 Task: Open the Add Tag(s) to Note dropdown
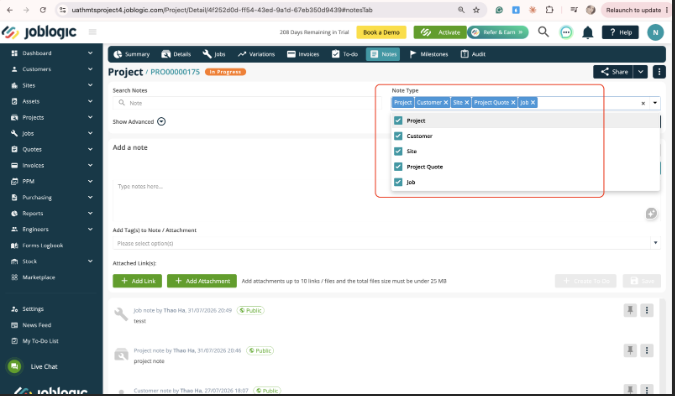pos(386,243)
